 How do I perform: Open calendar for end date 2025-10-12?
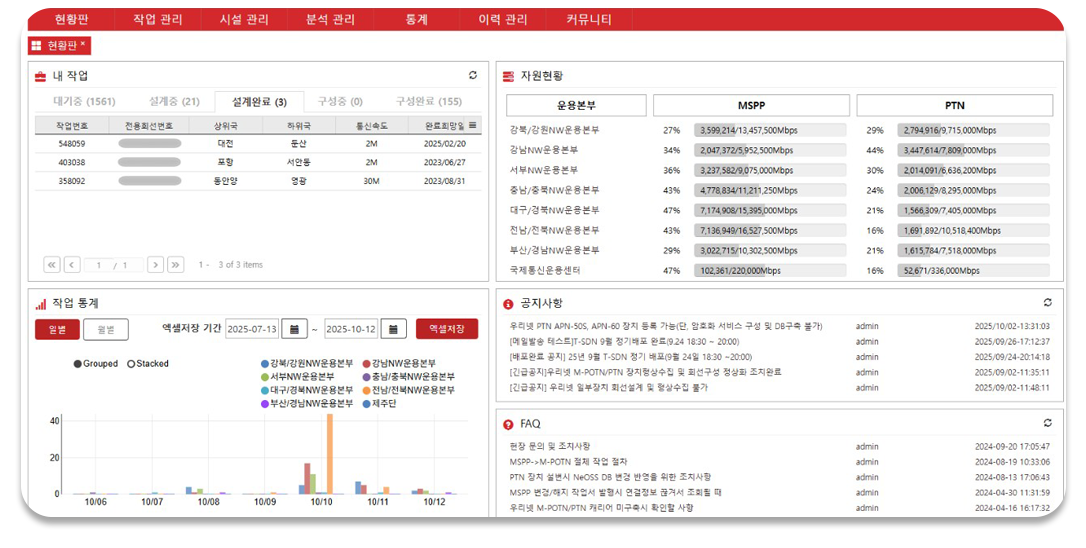point(393,329)
